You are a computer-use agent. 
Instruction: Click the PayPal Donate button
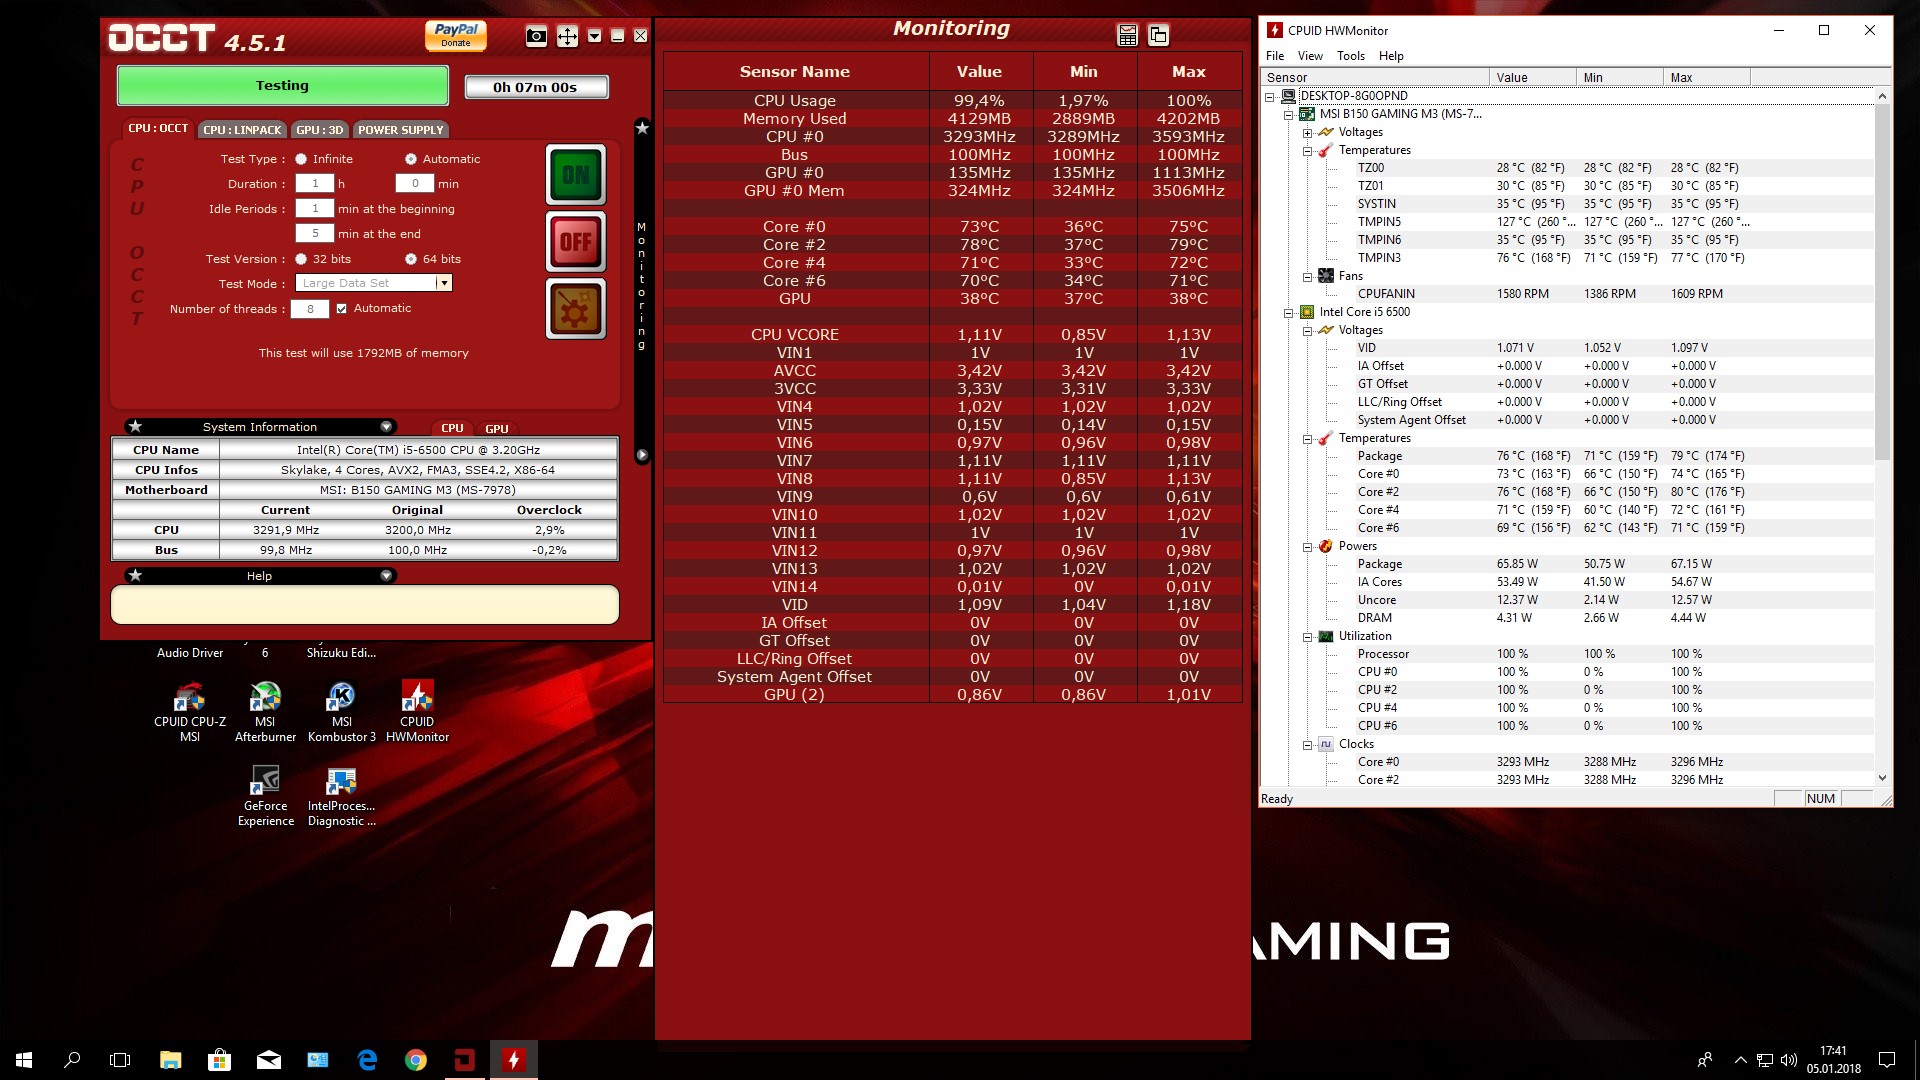456,35
